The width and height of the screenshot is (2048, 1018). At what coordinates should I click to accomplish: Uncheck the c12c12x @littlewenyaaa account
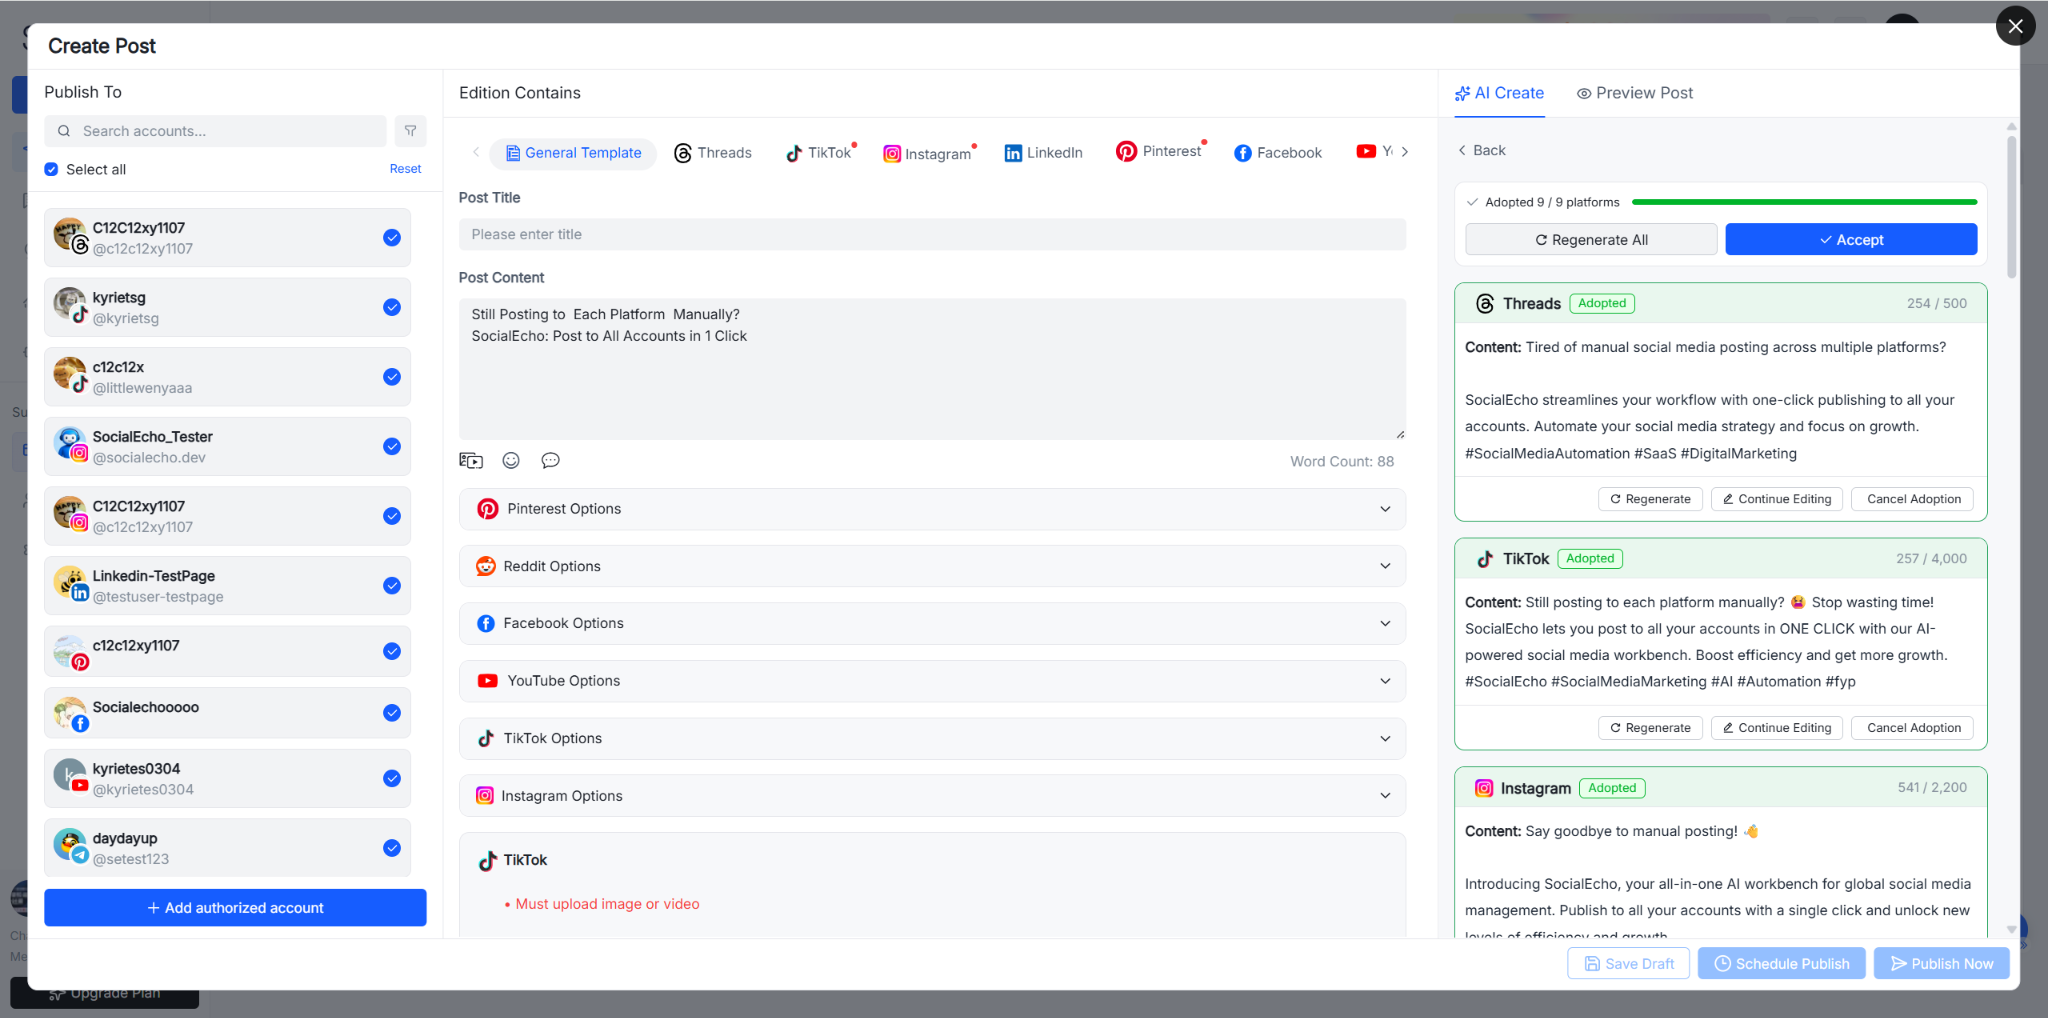pyautogui.click(x=392, y=377)
